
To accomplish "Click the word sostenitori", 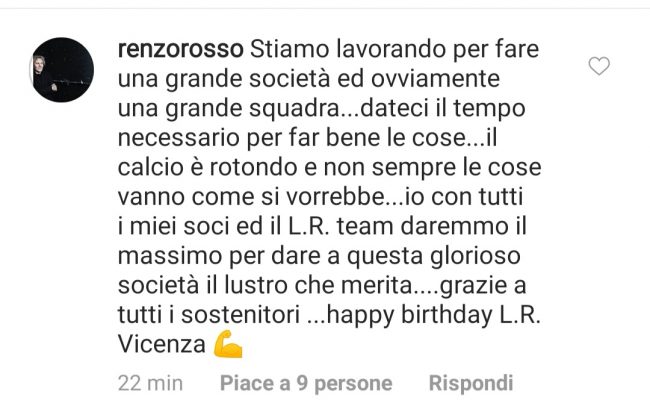I will tap(240, 315).
